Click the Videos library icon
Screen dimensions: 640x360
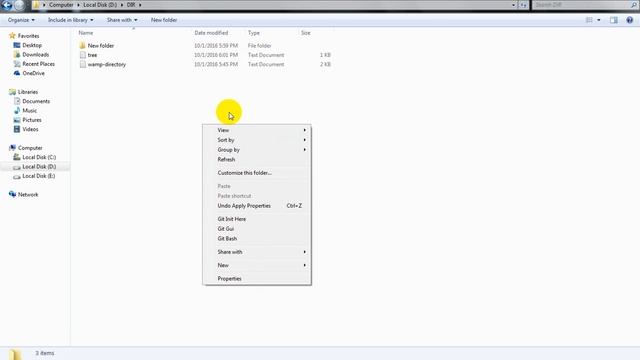(17, 129)
